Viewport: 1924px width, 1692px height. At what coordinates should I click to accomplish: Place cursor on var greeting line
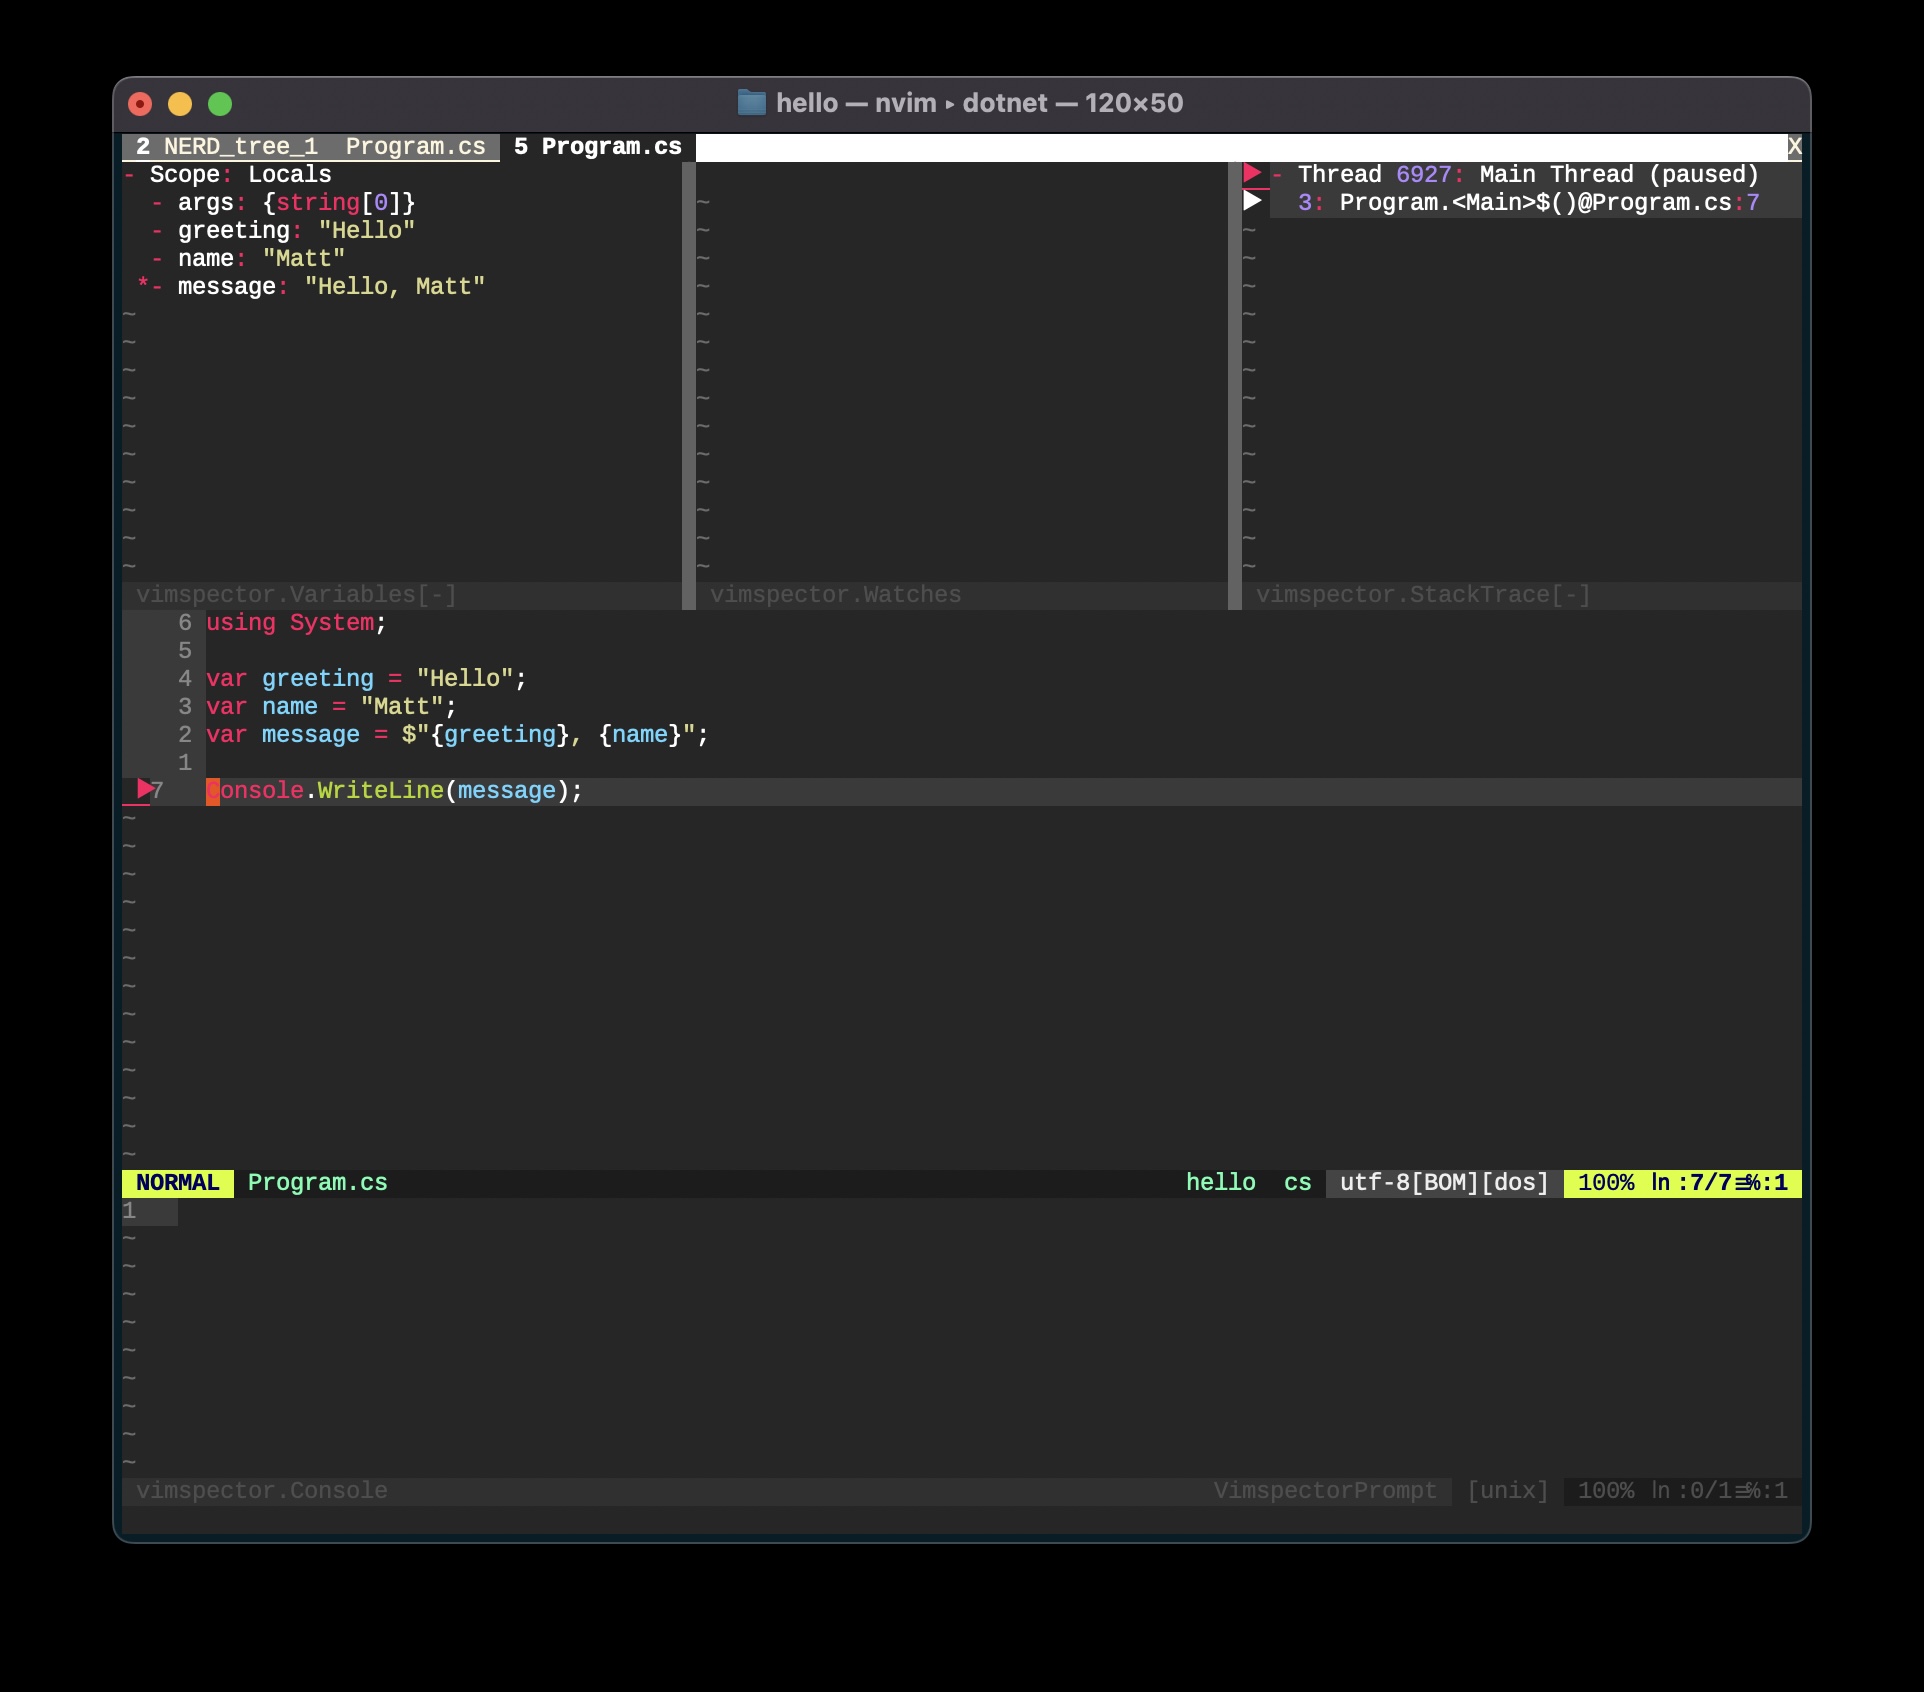tap(367, 679)
